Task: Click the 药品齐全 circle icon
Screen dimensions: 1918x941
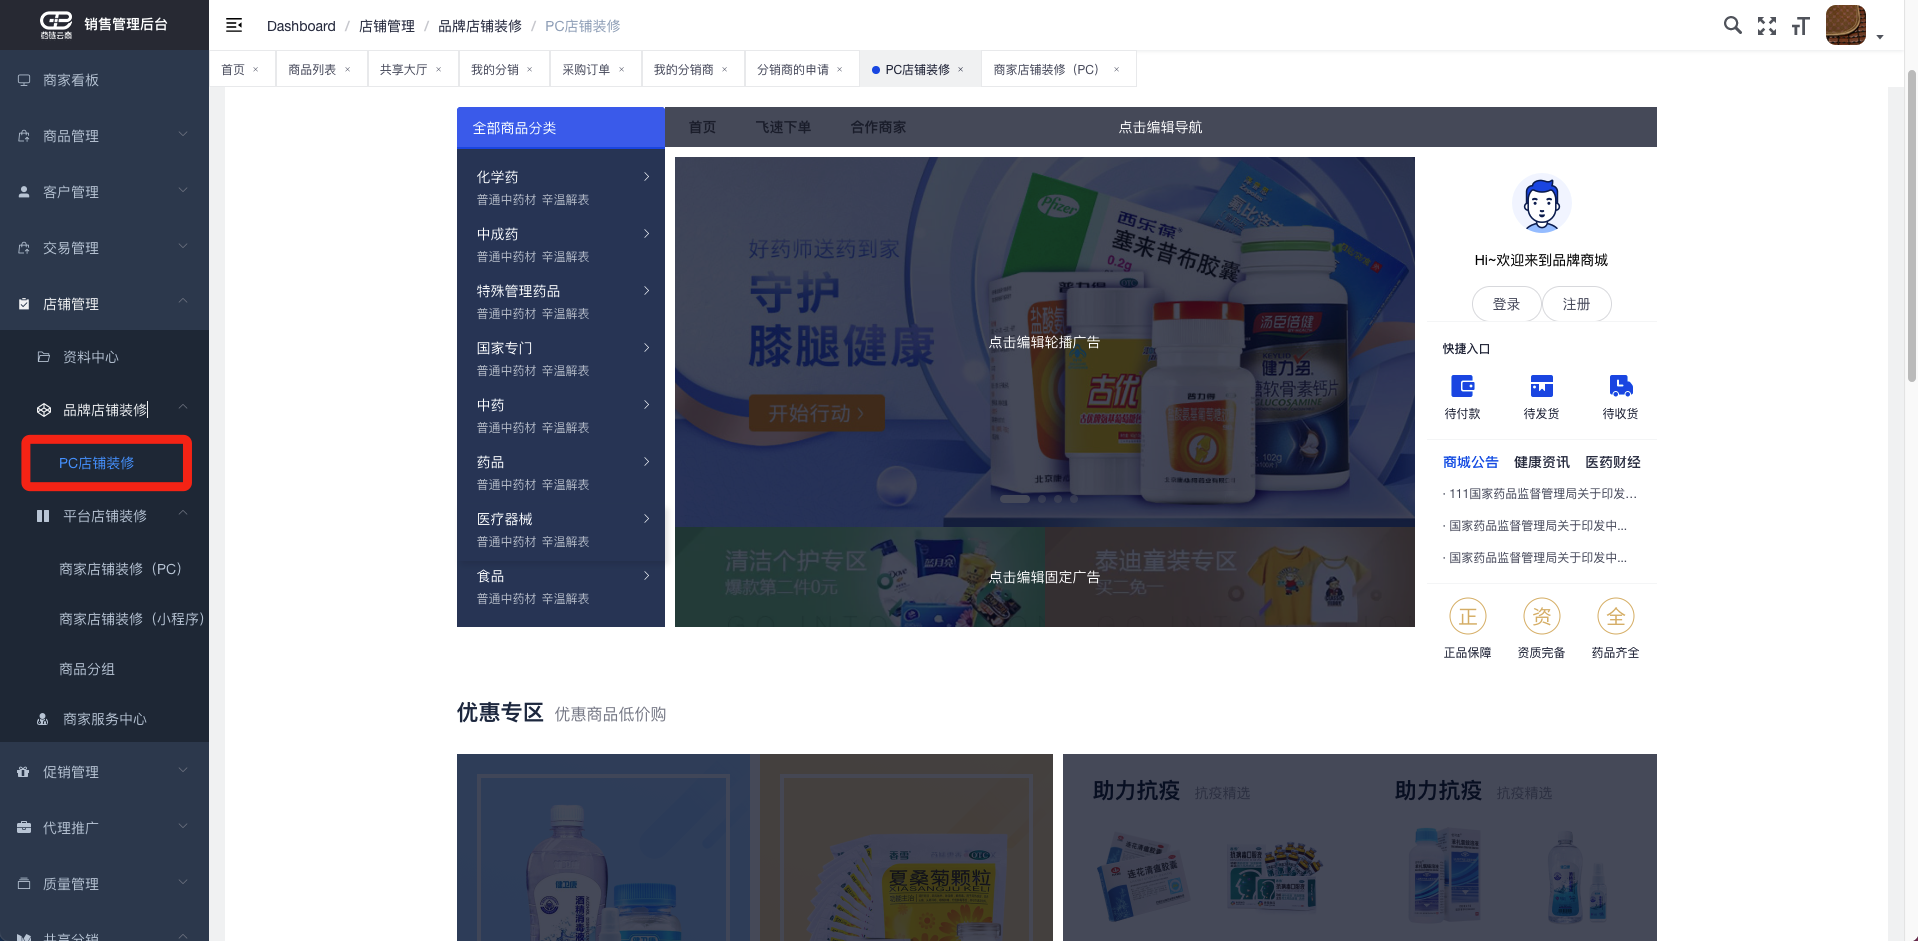Action: click(1615, 617)
